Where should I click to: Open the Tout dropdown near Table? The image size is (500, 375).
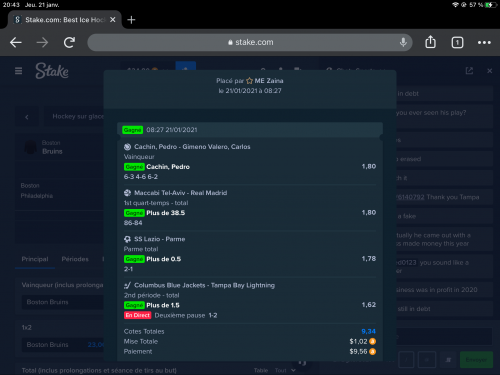click(x=285, y=370)
